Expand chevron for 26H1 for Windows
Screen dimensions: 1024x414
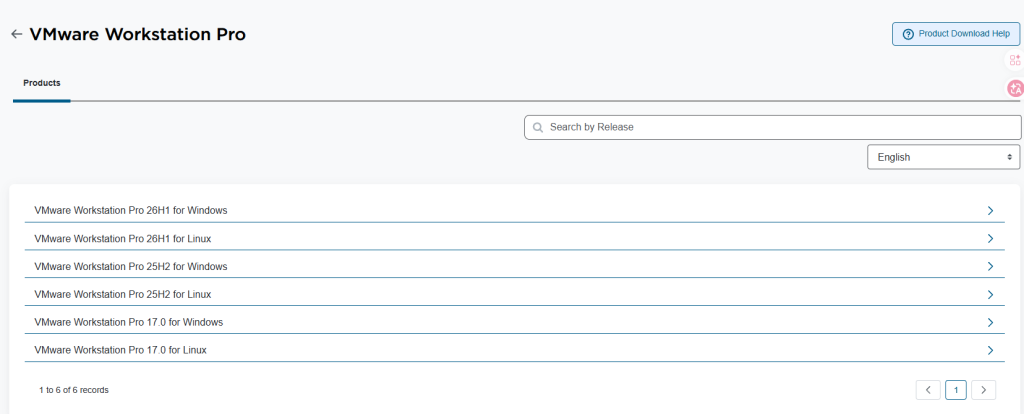pos(991,210)
